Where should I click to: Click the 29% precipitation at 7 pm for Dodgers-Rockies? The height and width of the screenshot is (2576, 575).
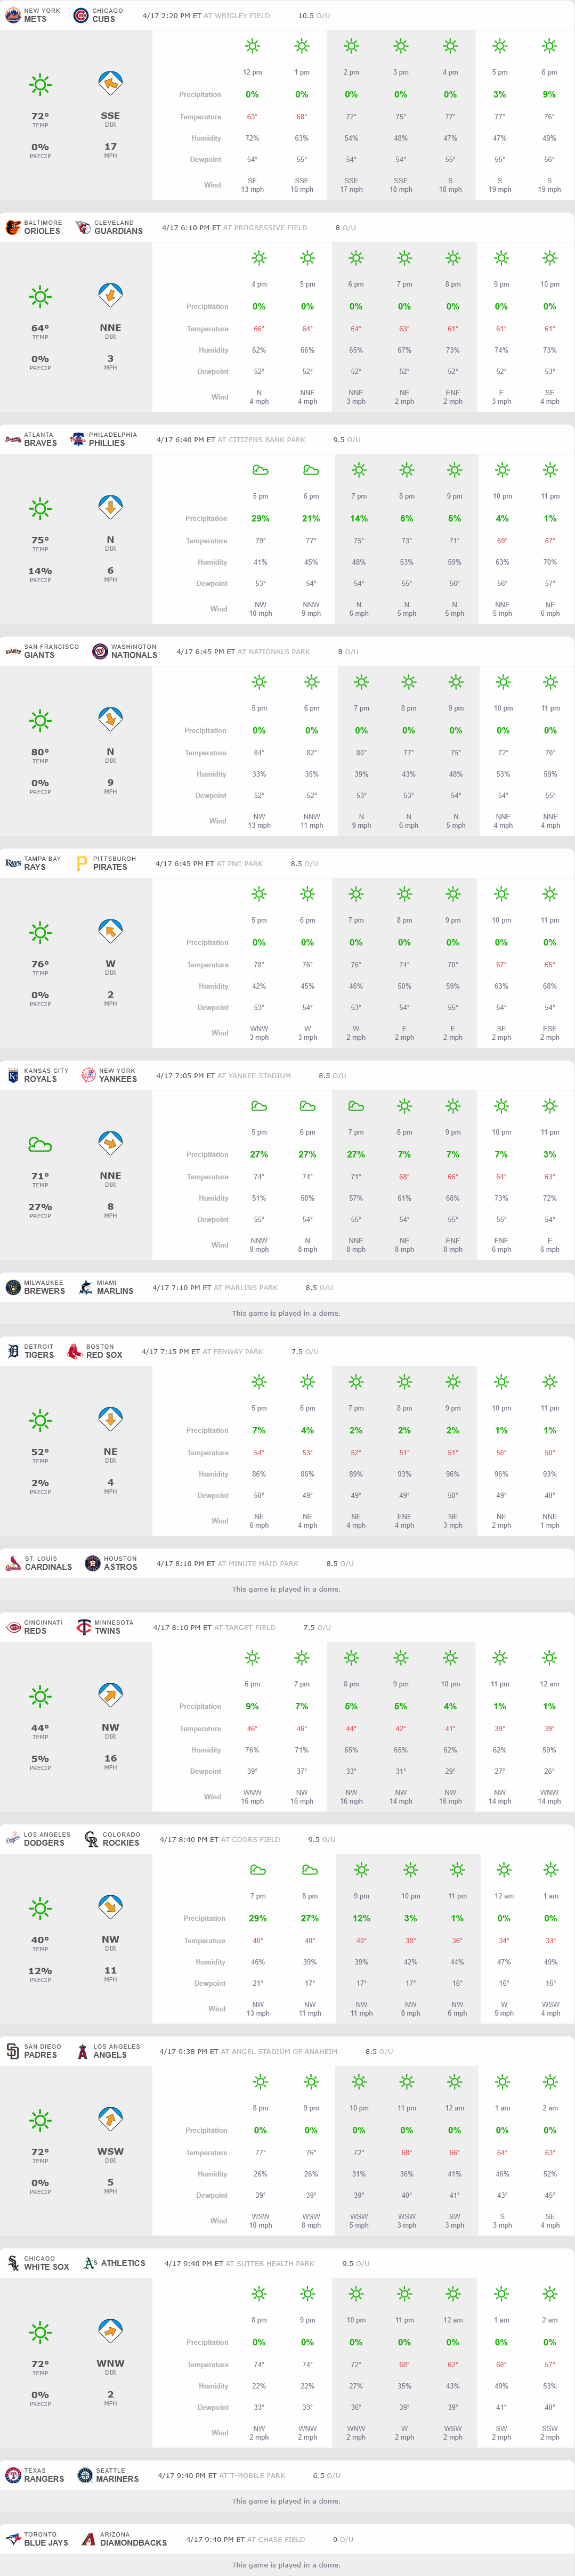tap(258, 1918)
